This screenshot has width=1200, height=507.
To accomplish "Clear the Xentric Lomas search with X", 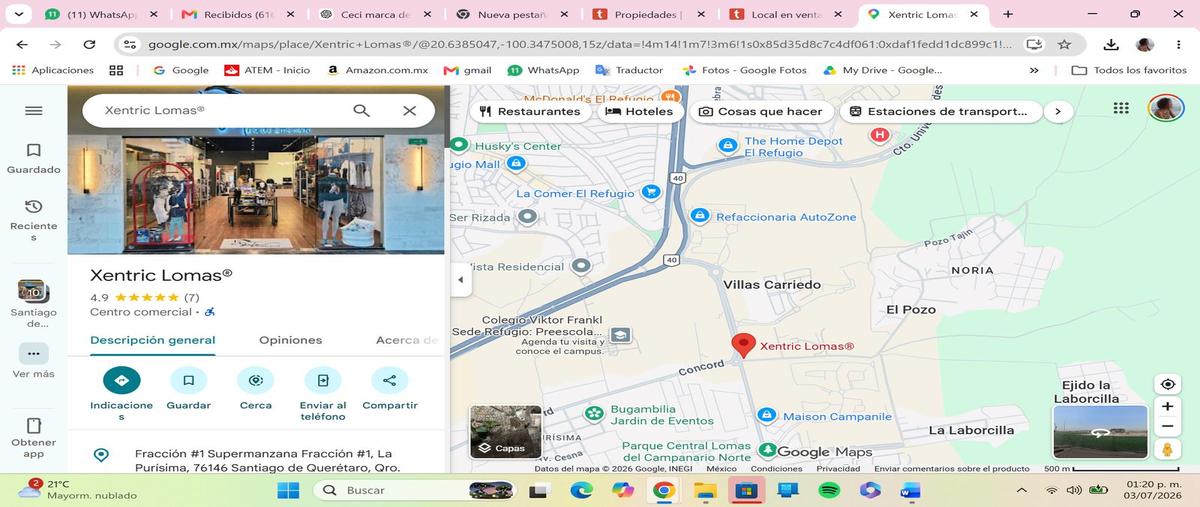I will [x=409, y=110].
